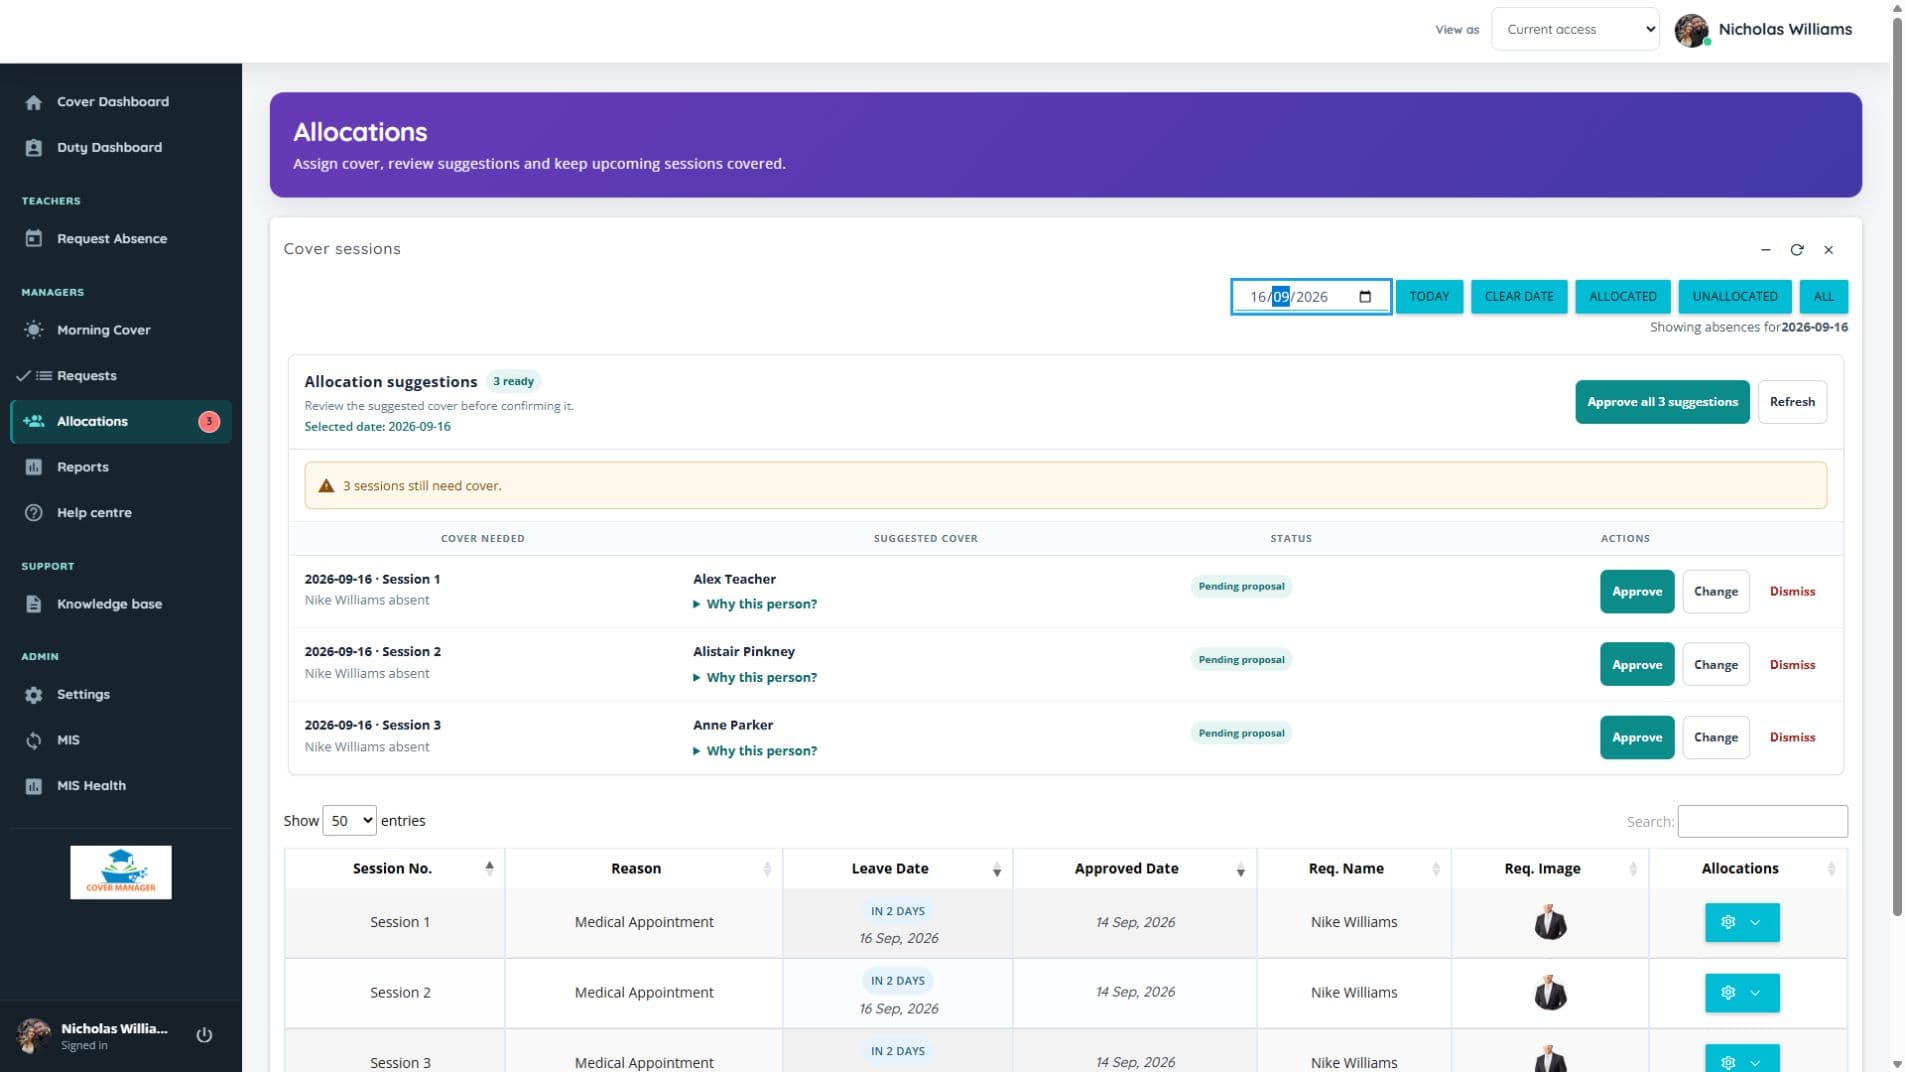The height and width of the screenshot is (1072, 1905).
Task: Click the Request Absence calendar icon
Action: click(33, 239)
